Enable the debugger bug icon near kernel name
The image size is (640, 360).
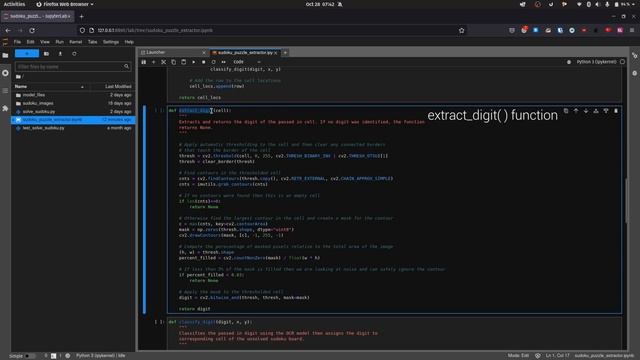[x=569, y=62]
